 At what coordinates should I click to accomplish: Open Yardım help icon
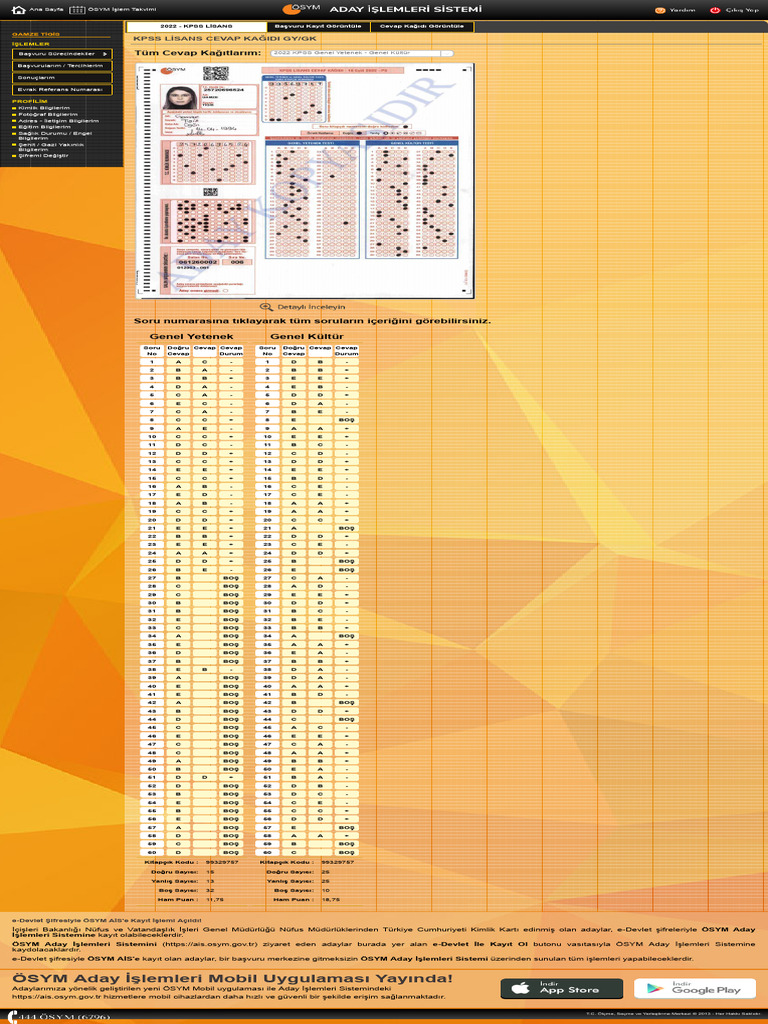coord(660,10)
